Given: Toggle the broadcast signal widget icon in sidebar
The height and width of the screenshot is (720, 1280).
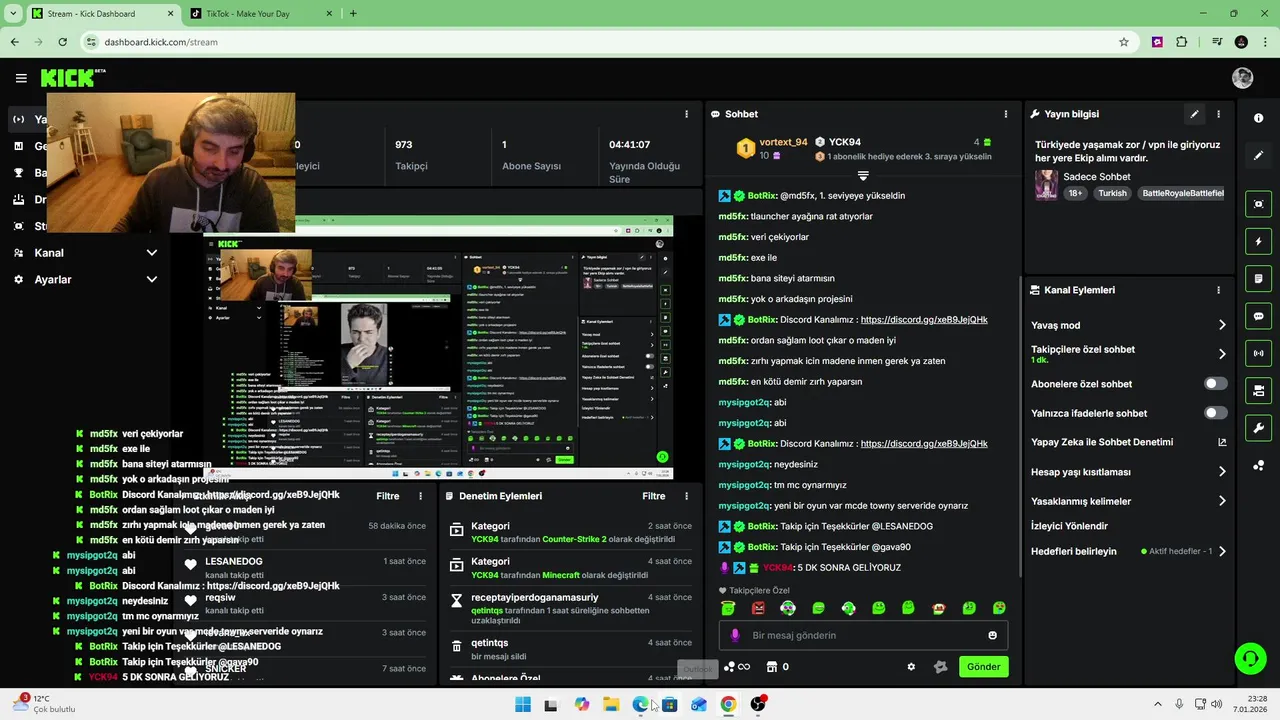Looking at the screenshot, I should [1258, 353].
